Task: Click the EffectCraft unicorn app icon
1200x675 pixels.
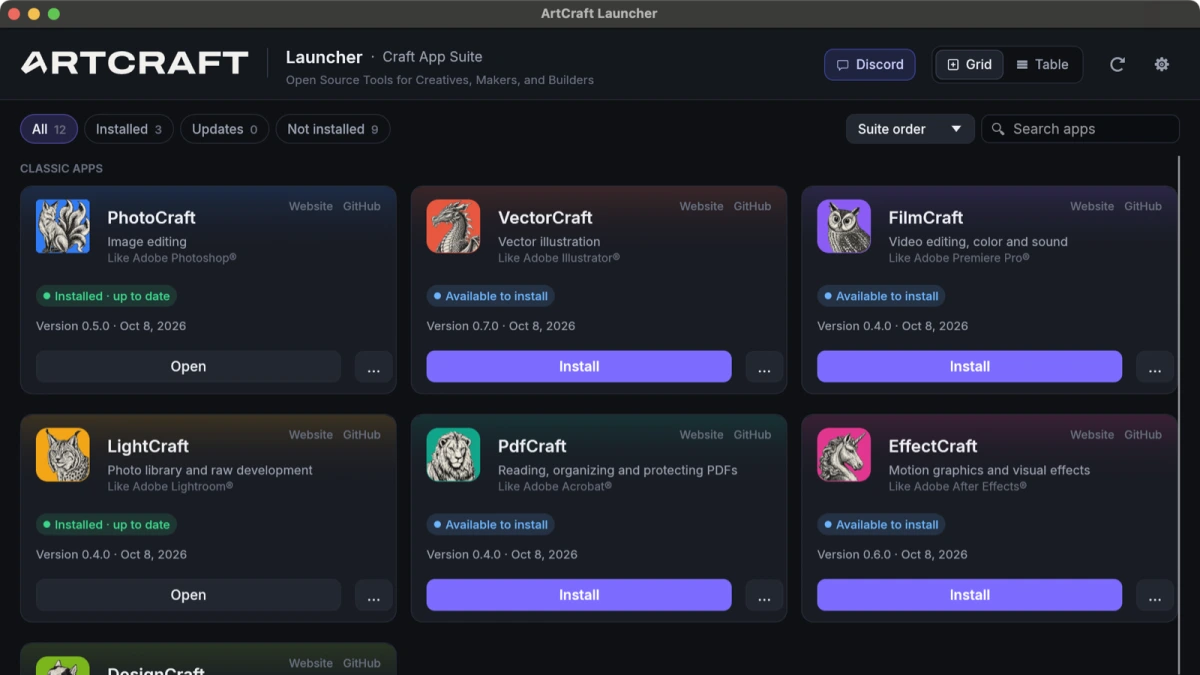Action: click(x=844, y=455)
